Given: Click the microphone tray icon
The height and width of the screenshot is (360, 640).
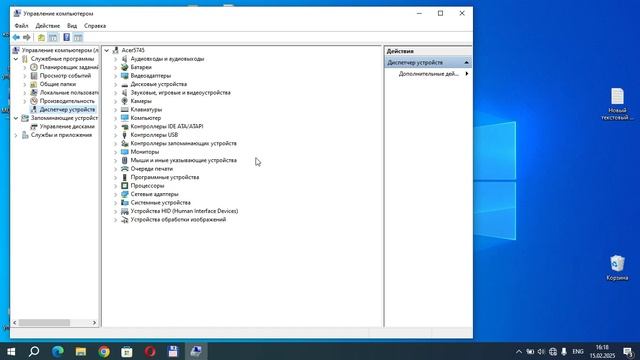Looking at the screenshot, I should (x=564, y=351).
